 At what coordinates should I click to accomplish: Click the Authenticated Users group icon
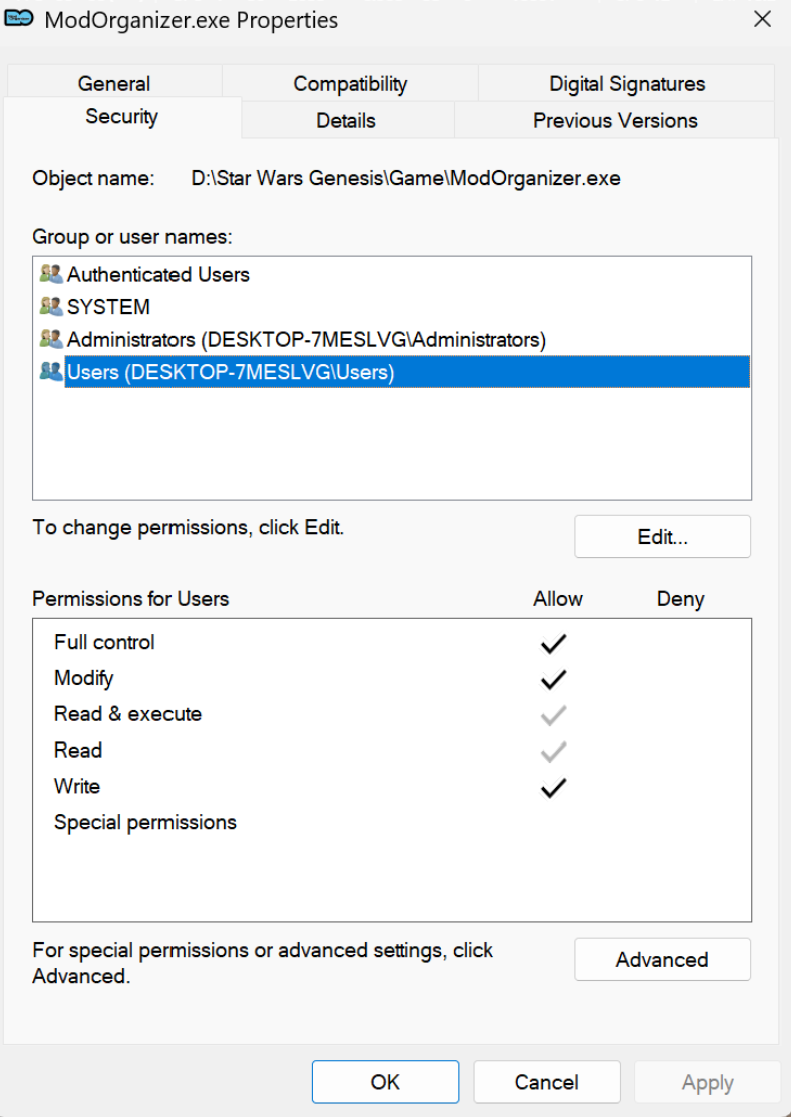coord(50,274)
